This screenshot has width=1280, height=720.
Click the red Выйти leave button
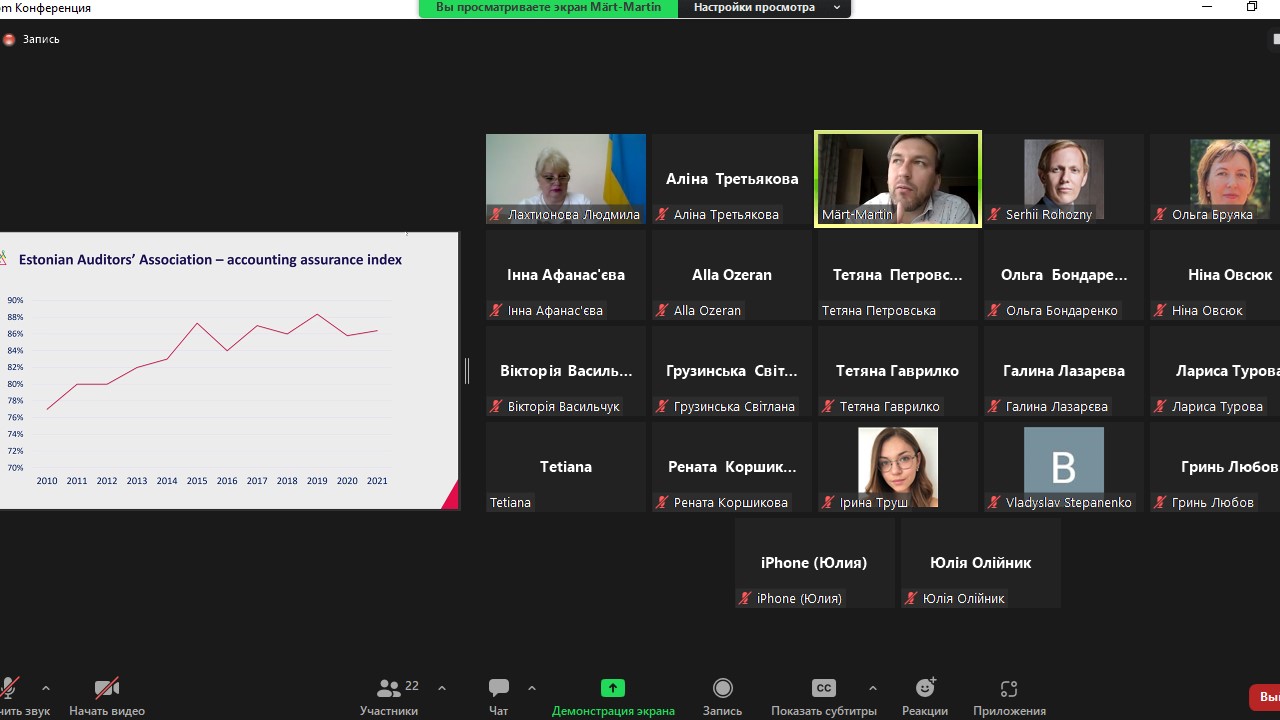(x=1266, y=697)
